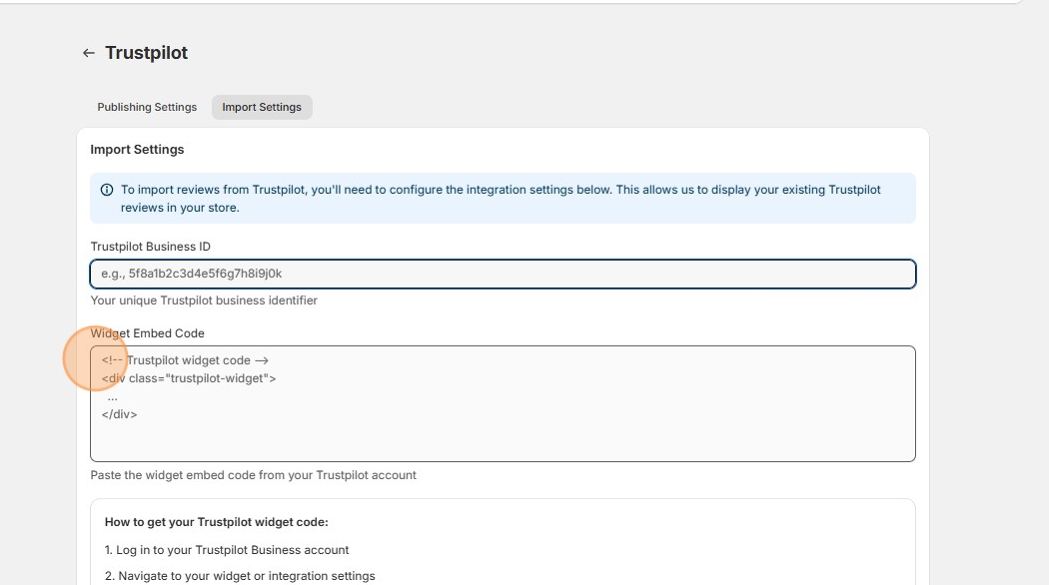Click step 2 'Navigate to your widget or integration settings'
The width and height of the screenshot is (1049, 585).
pos(240,576)
